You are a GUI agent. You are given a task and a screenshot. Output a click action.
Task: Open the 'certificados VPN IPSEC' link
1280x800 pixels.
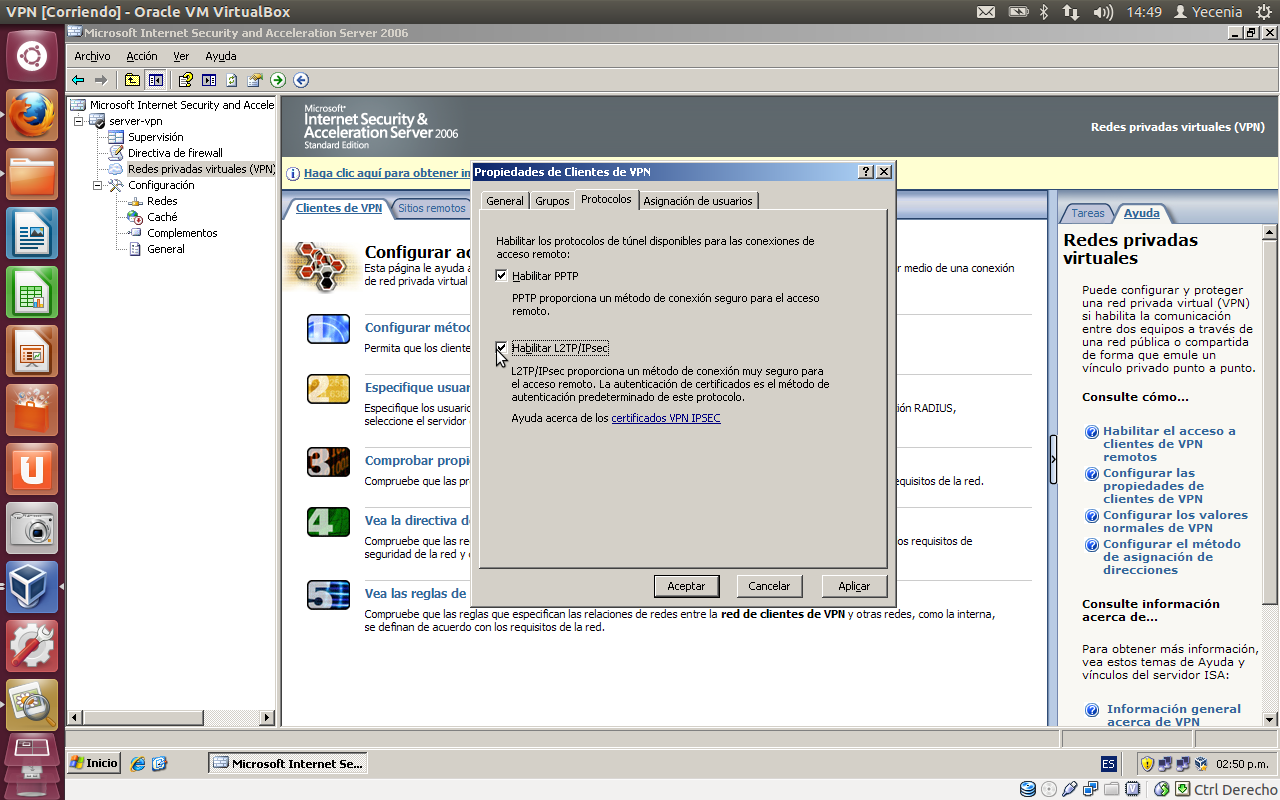pos(666,418)
